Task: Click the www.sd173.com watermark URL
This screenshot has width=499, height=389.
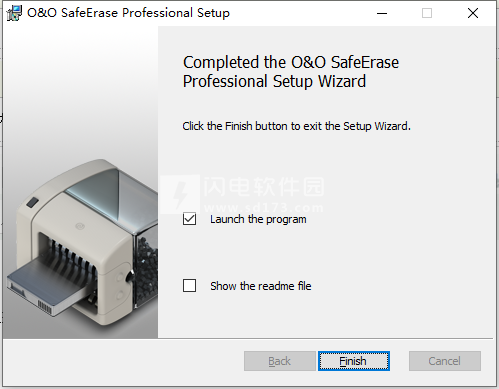Action: [263, 208]
